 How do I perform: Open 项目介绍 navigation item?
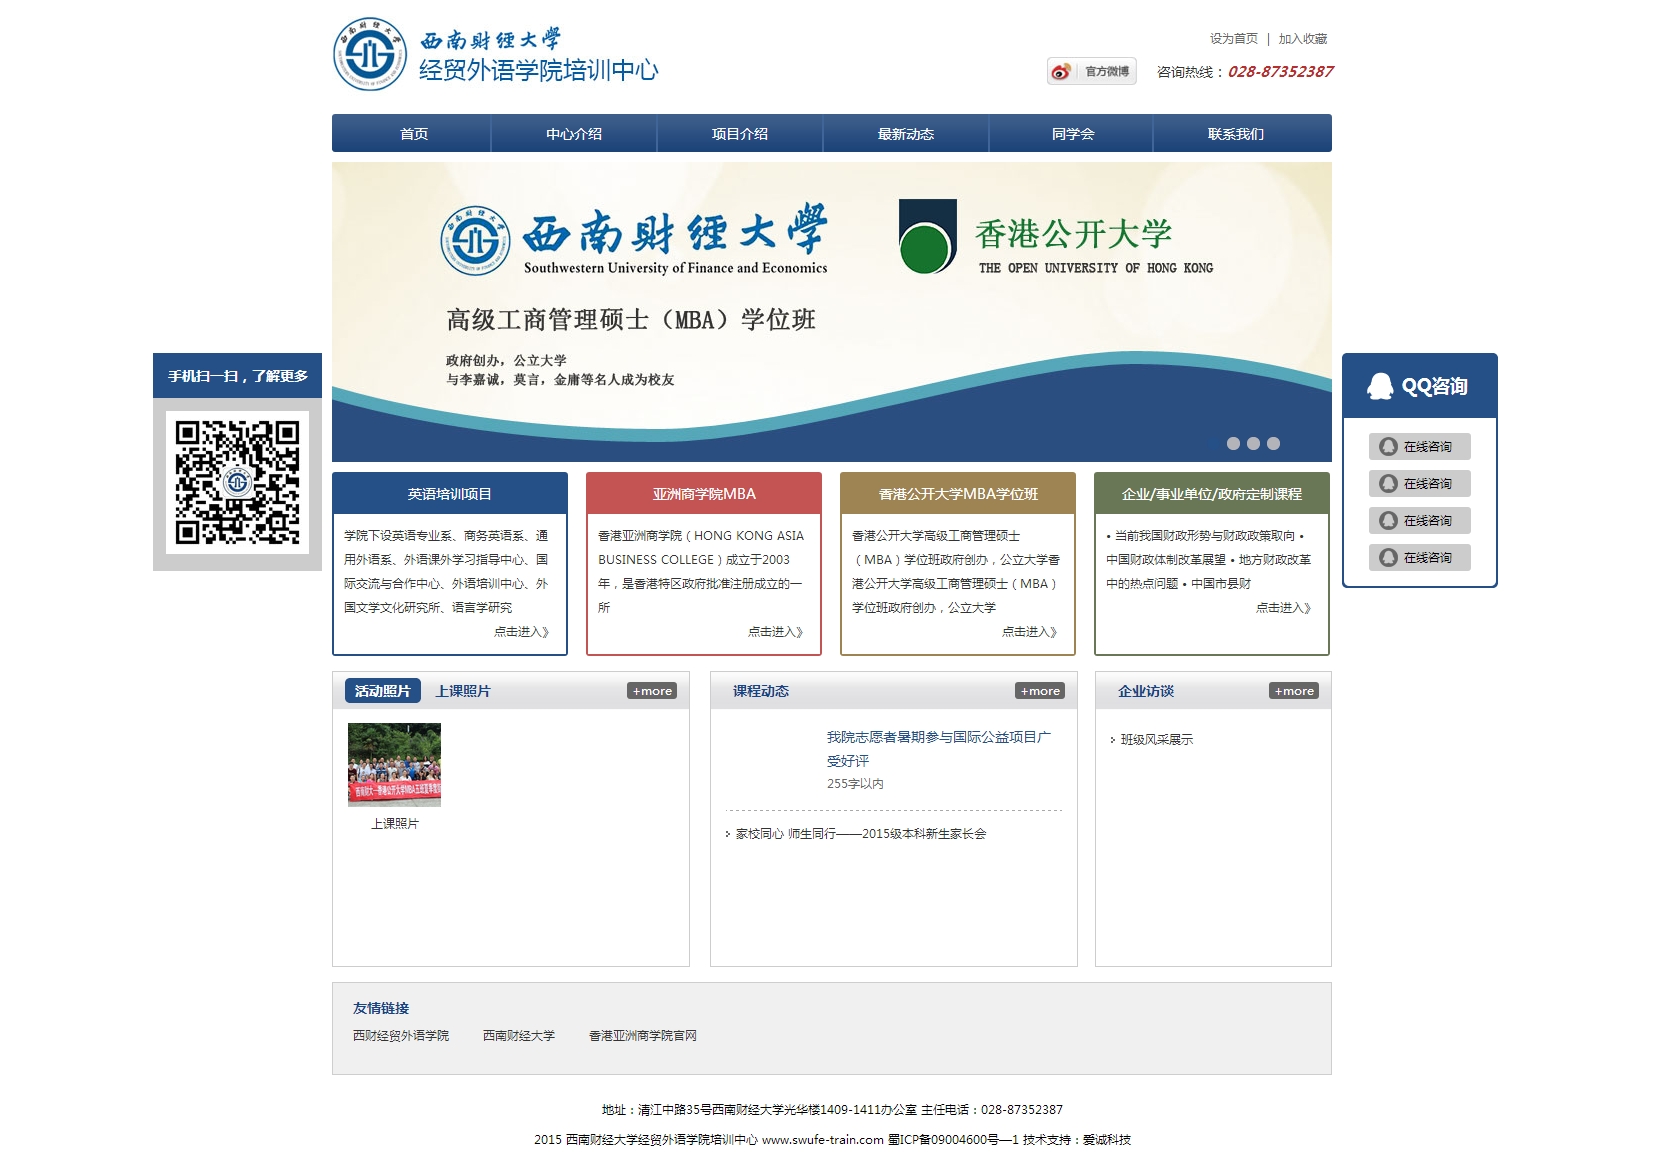740,134
